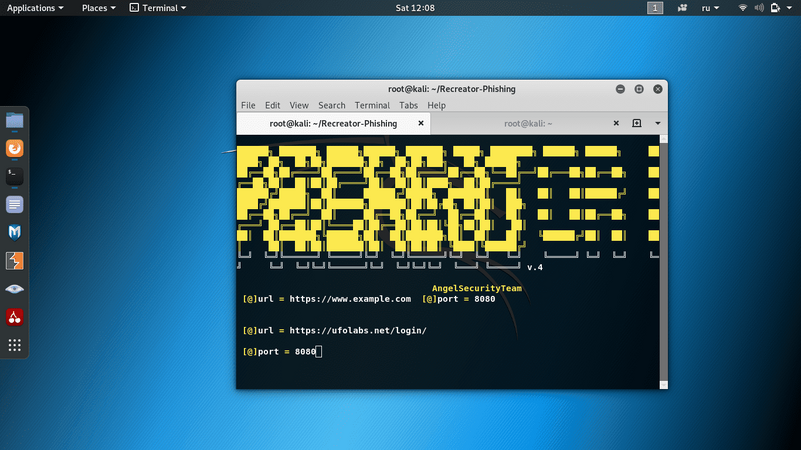This screenshot has height=450, width=801.
Task: Expand the terminal tabs list arrow
Action: (657, 123)
